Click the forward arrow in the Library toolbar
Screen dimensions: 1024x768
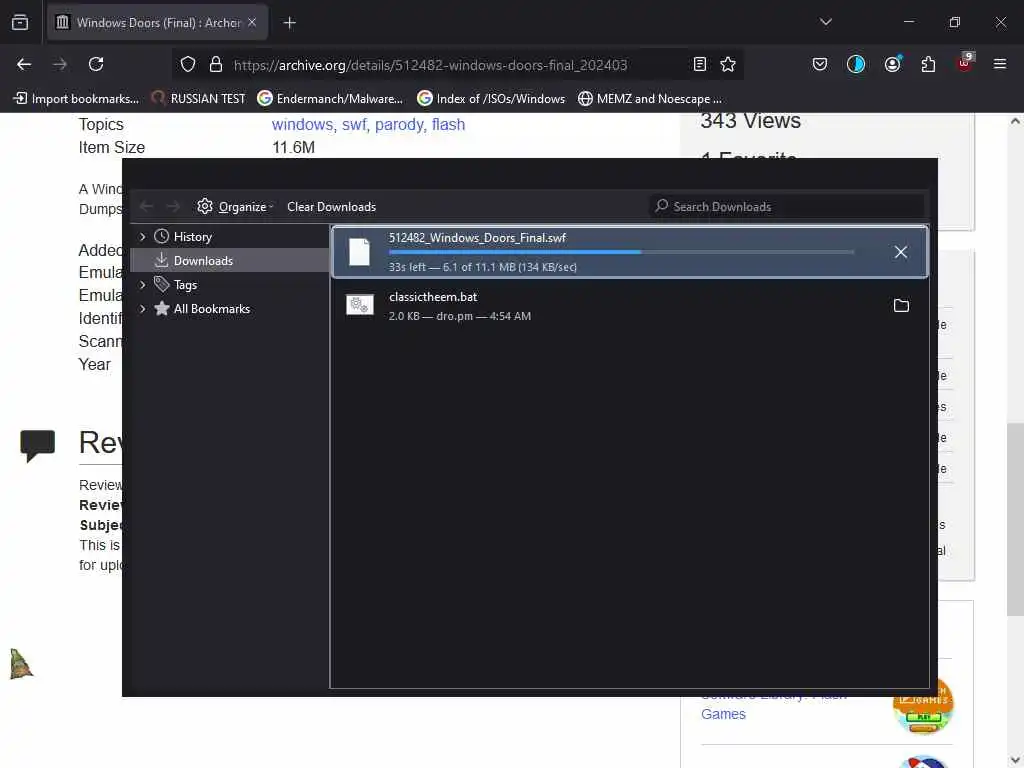[x=172, y=206]
